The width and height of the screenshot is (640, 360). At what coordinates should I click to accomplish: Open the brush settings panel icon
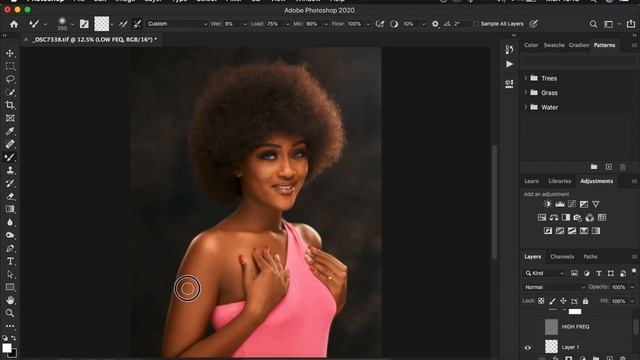[x=84, y=24]
